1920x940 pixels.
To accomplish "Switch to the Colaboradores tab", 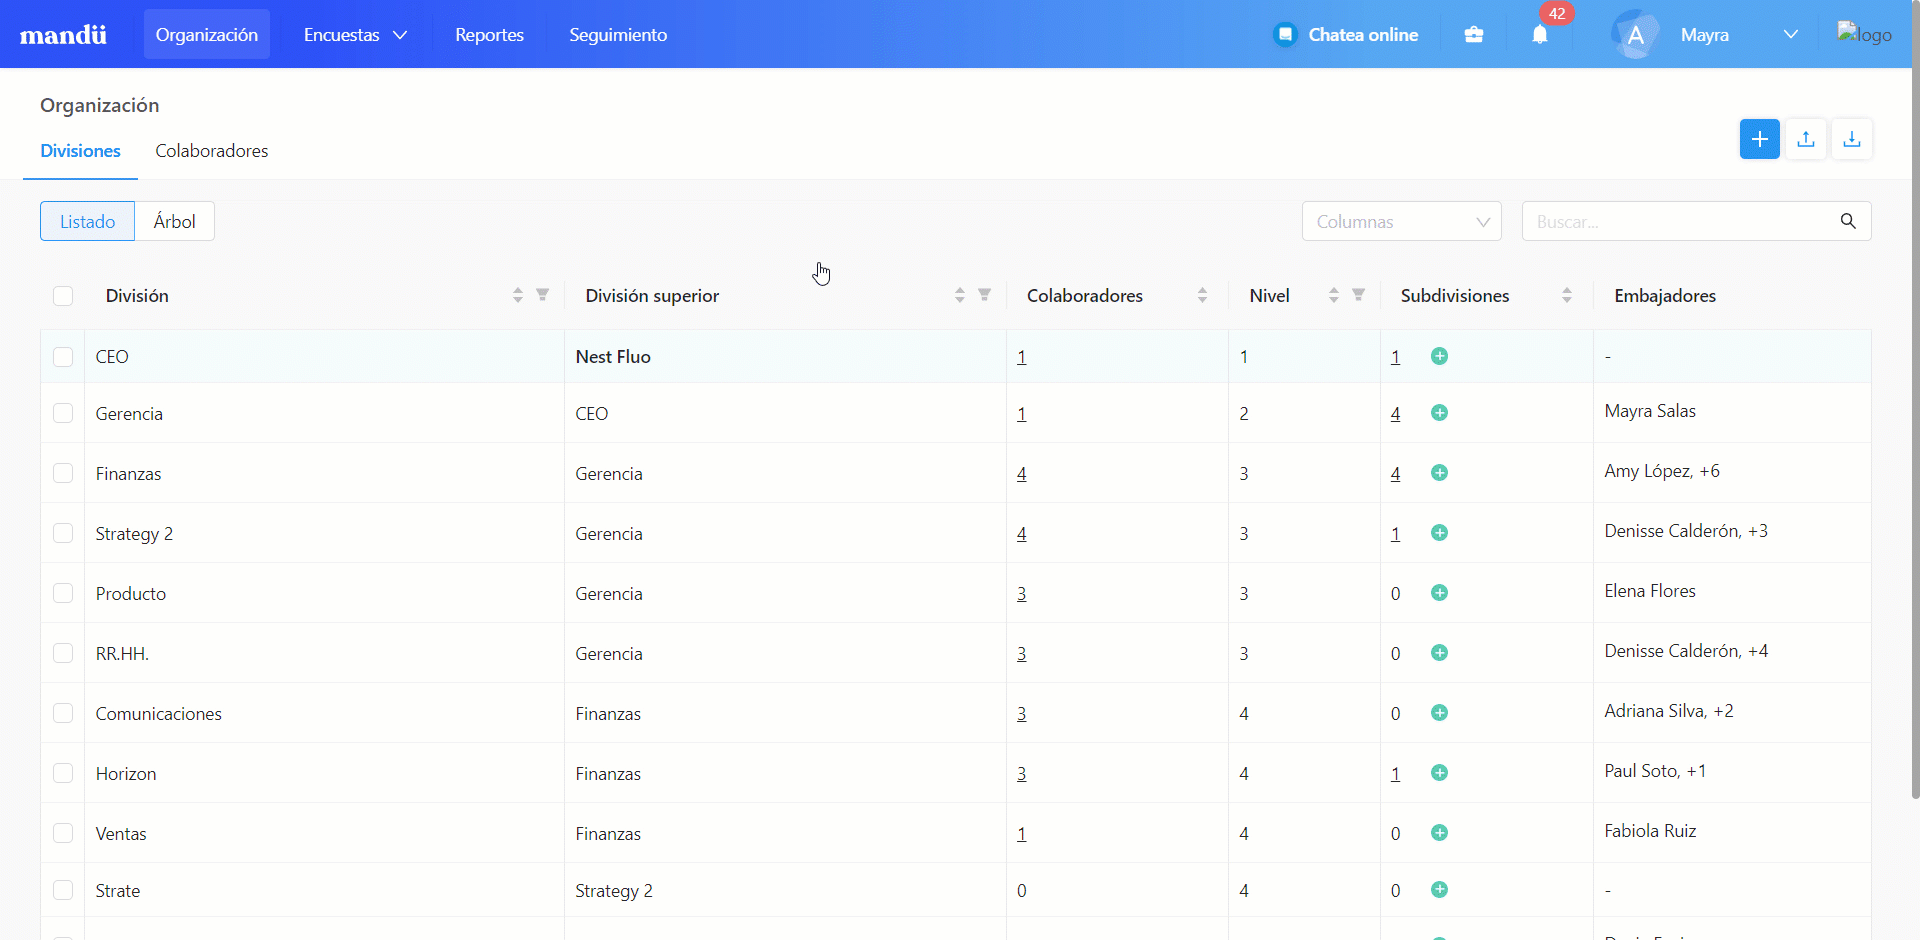I will 212,151.
